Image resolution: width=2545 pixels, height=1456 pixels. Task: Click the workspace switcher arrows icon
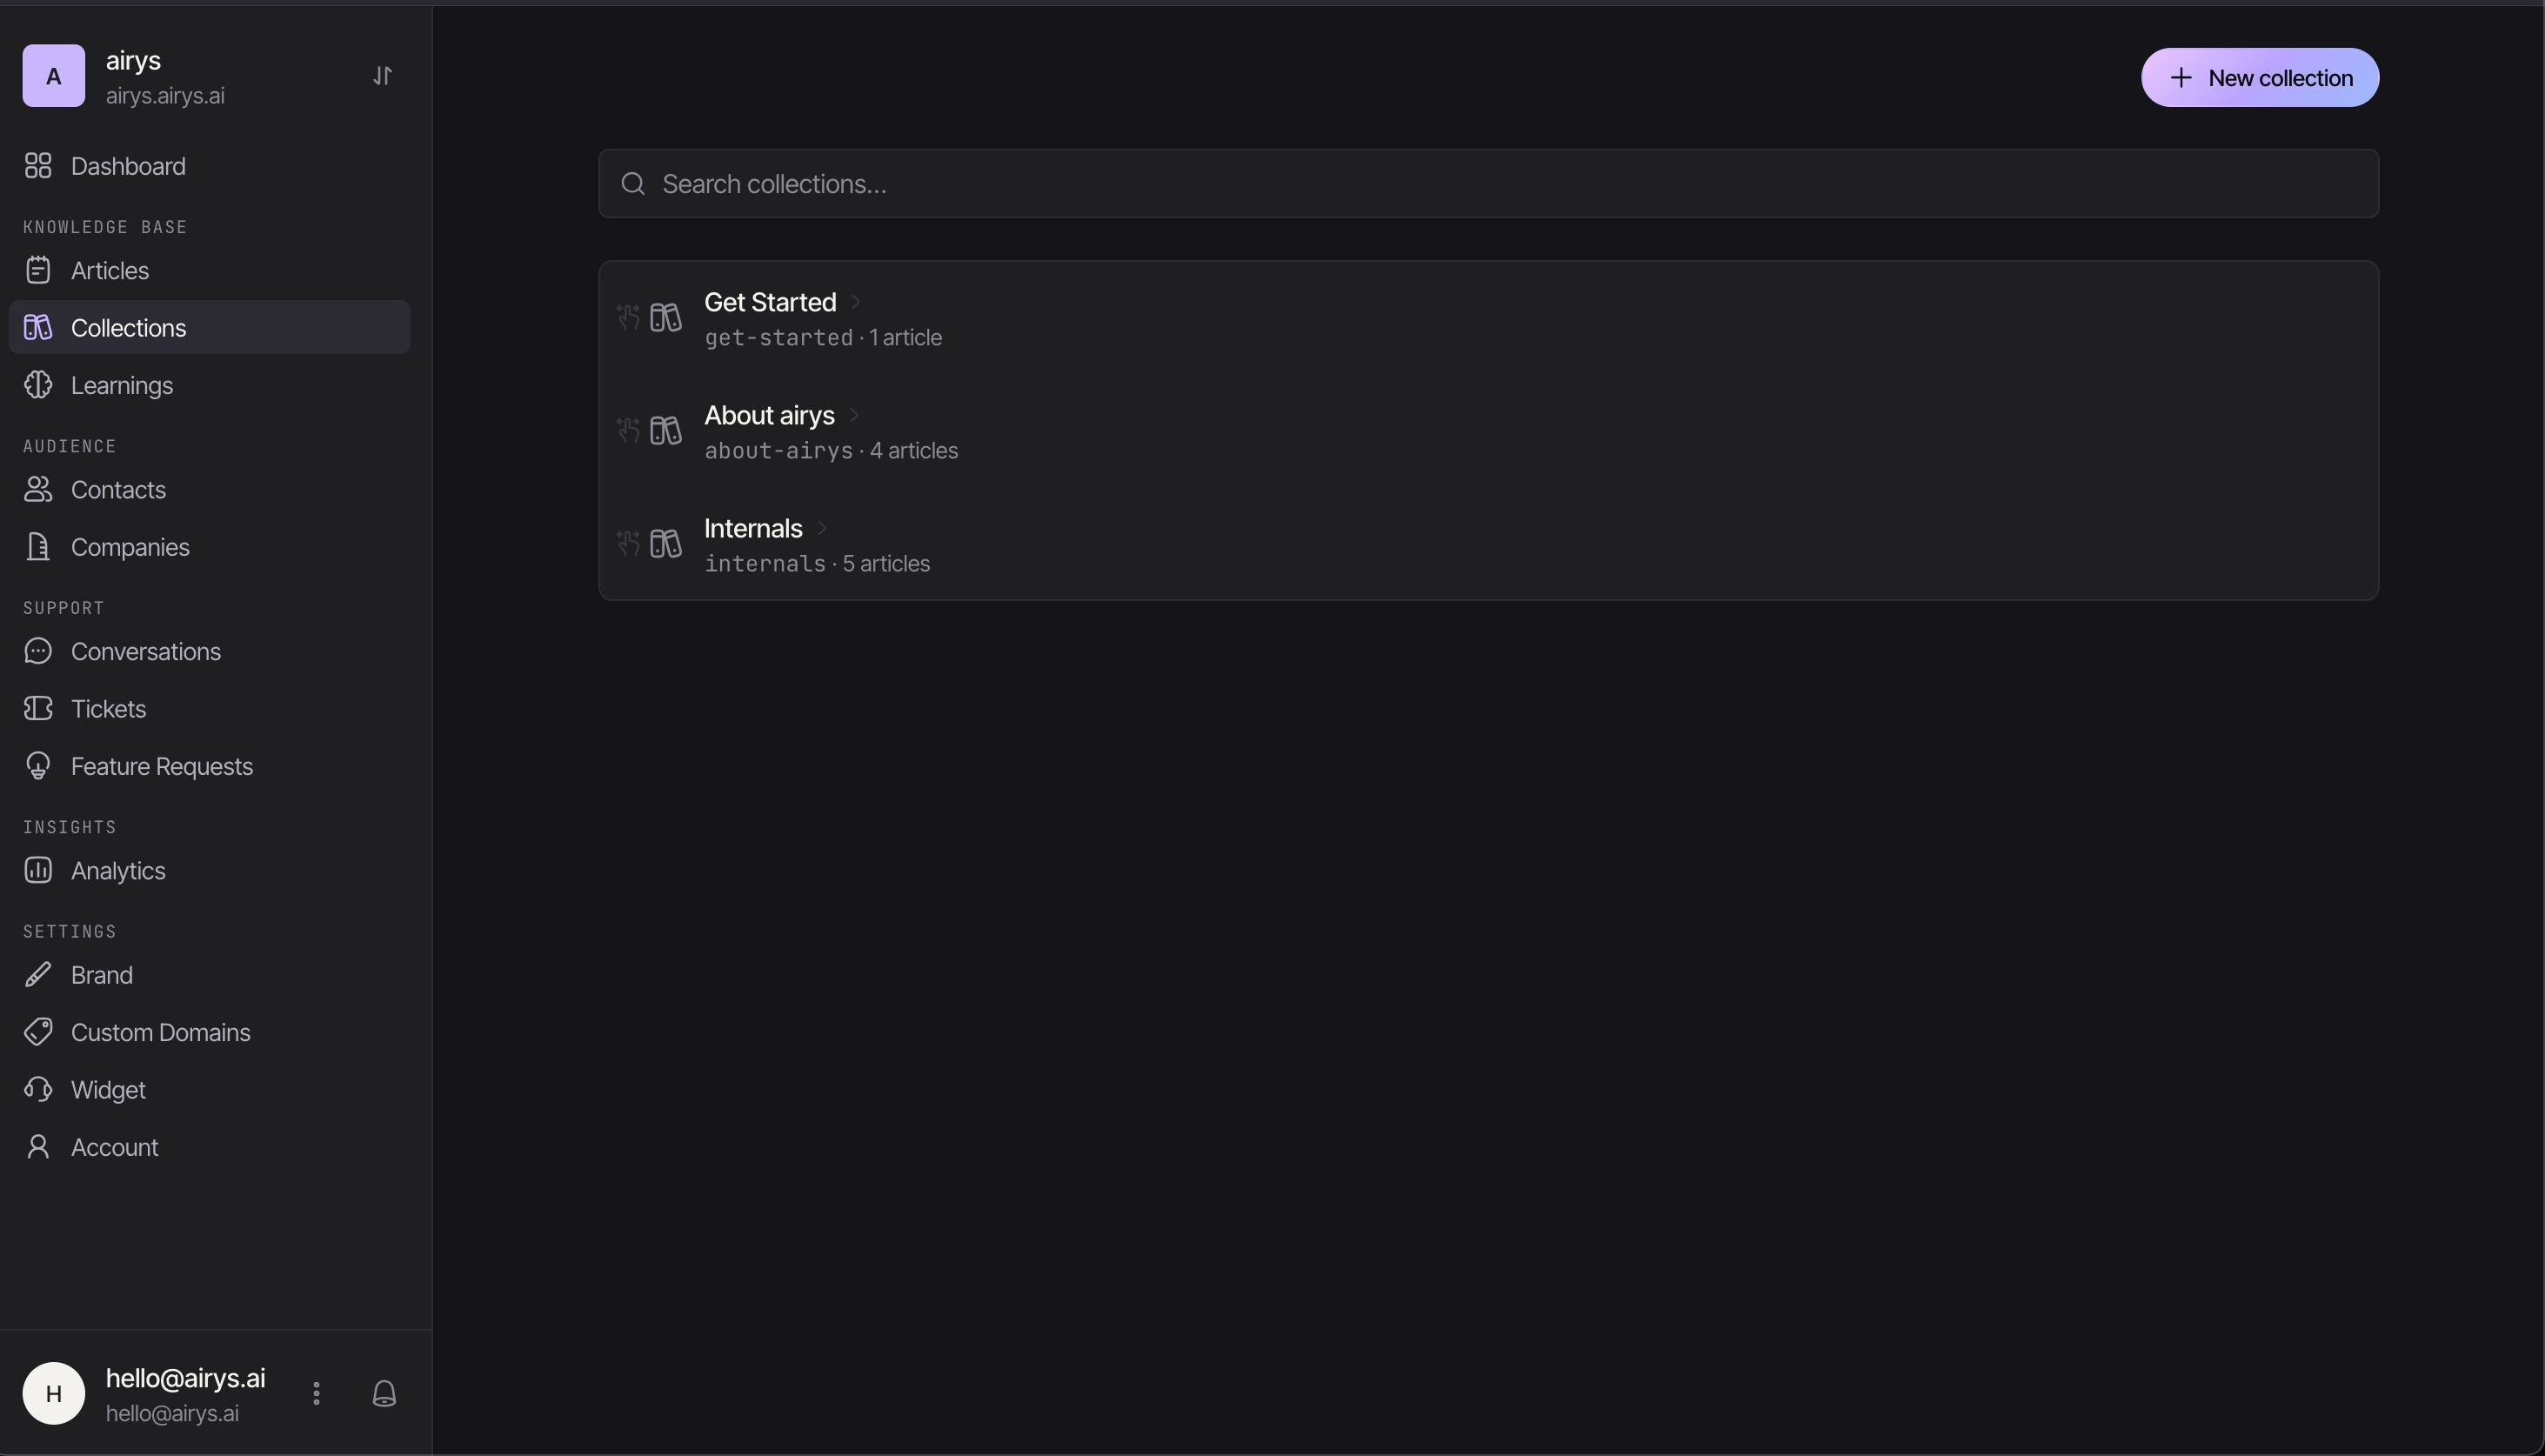(x=382, y=76)
